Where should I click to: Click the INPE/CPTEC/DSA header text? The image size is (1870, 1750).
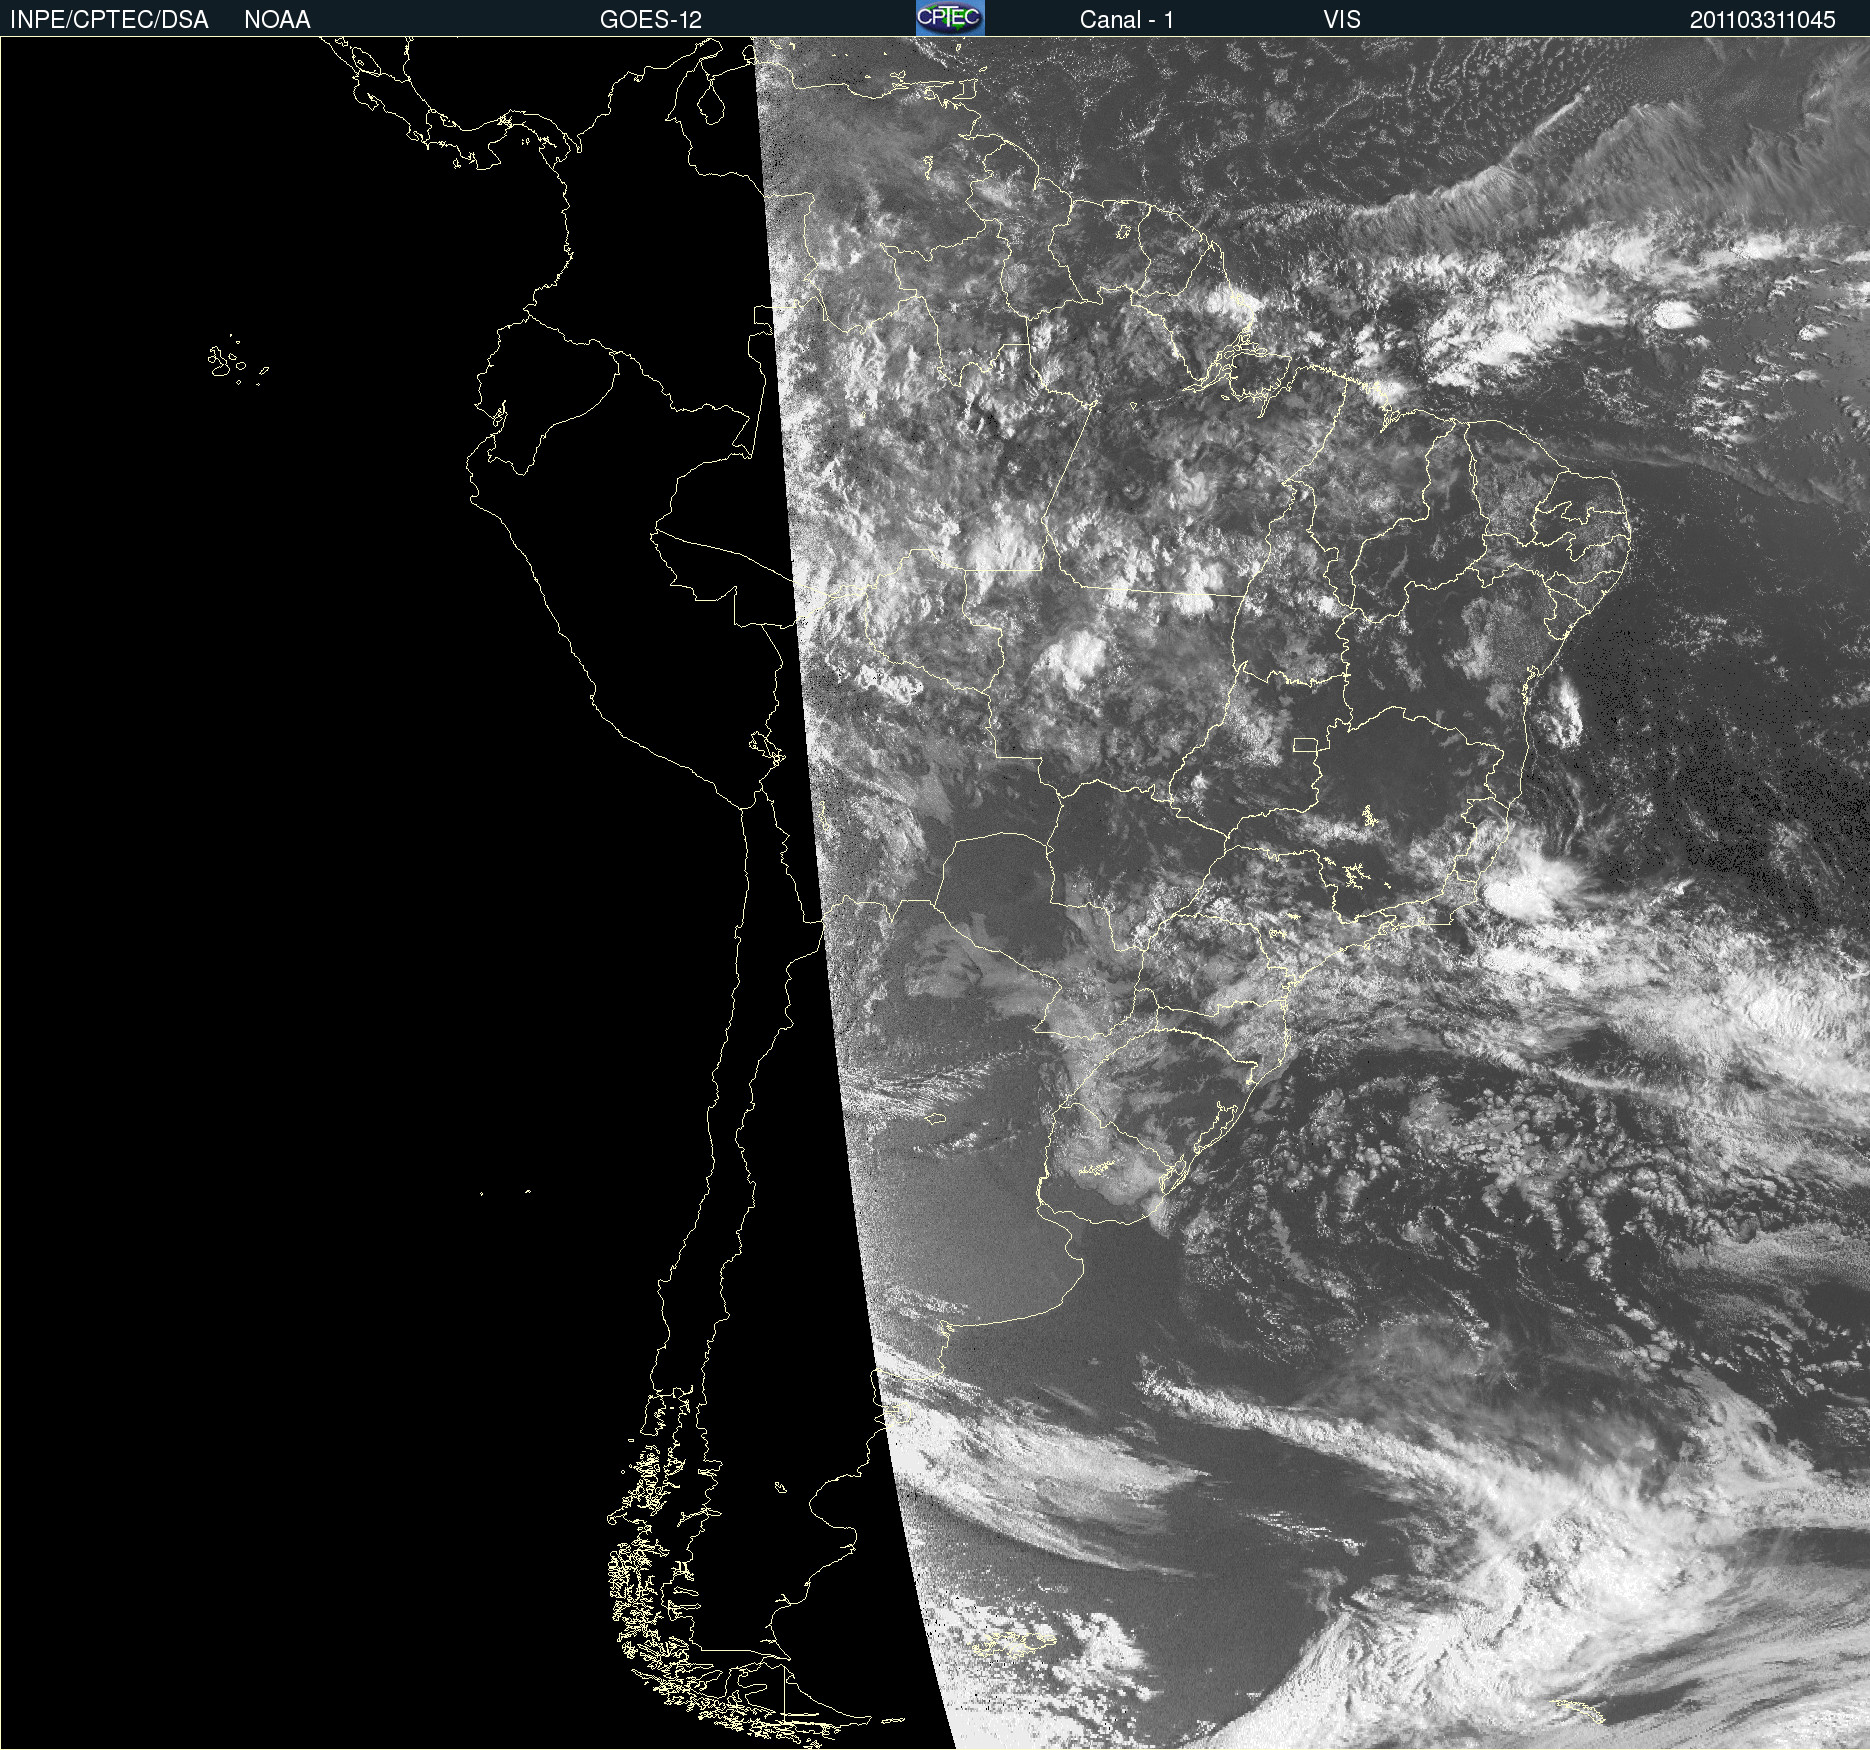pos(109,20)
